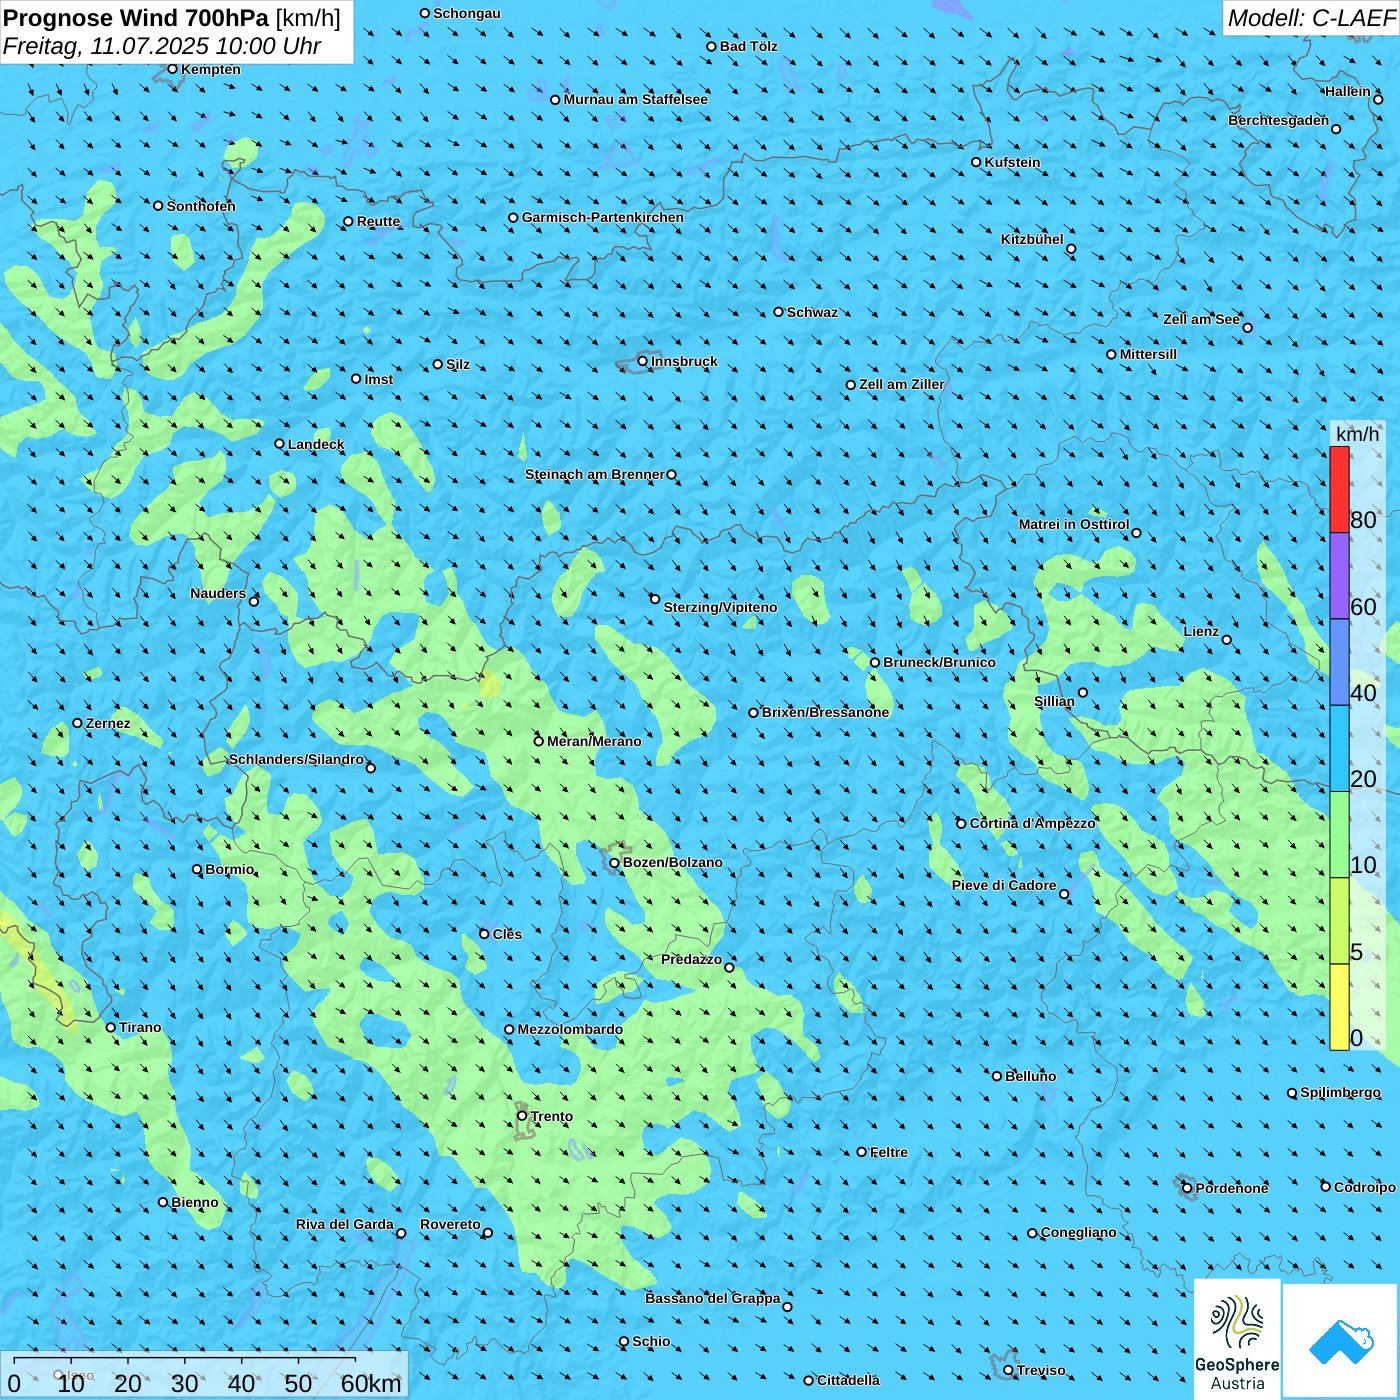The height and width of the screenshot is (1400, 1400).
Task: Click the 'Kufstein' label
Action: 1012,162
